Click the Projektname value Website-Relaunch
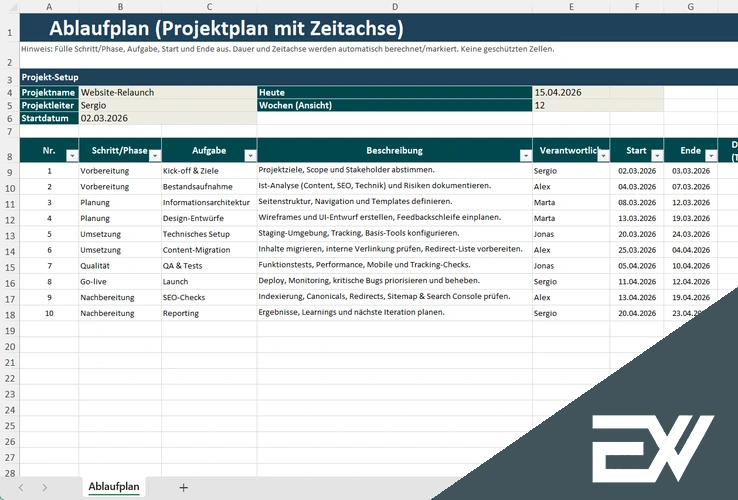The width and height of the screenshot is (738, 500). click(x=168, y=92)
